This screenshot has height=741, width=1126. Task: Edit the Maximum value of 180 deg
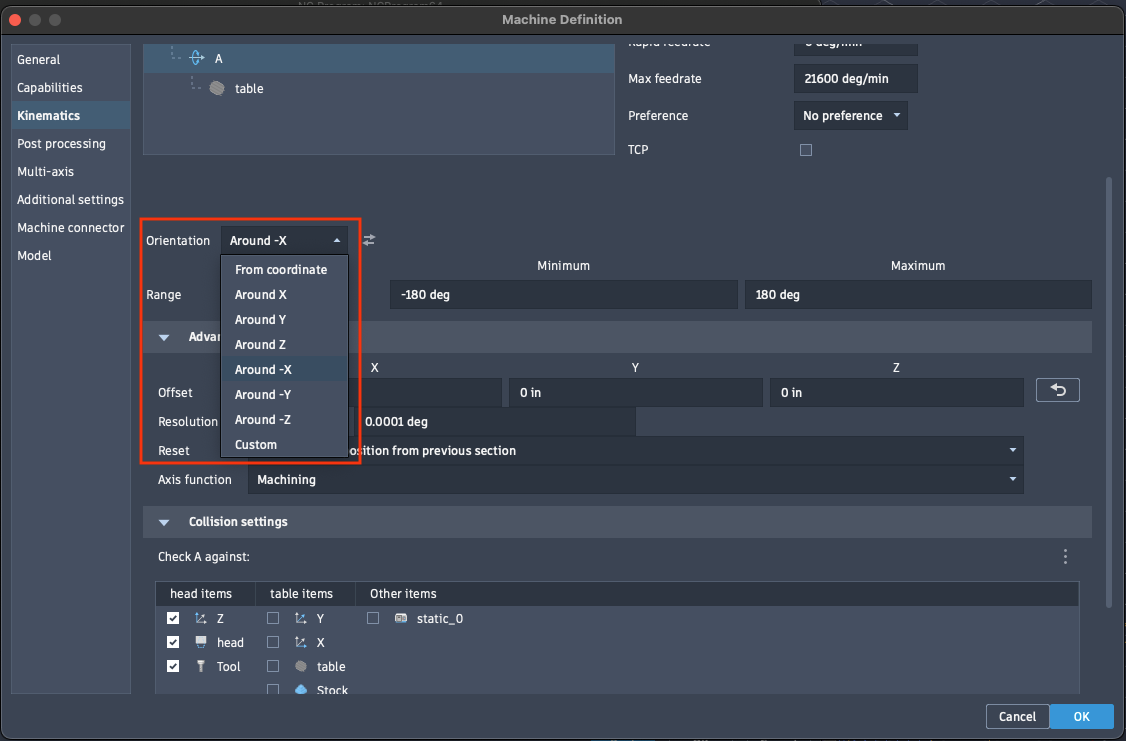pos(918,294)
